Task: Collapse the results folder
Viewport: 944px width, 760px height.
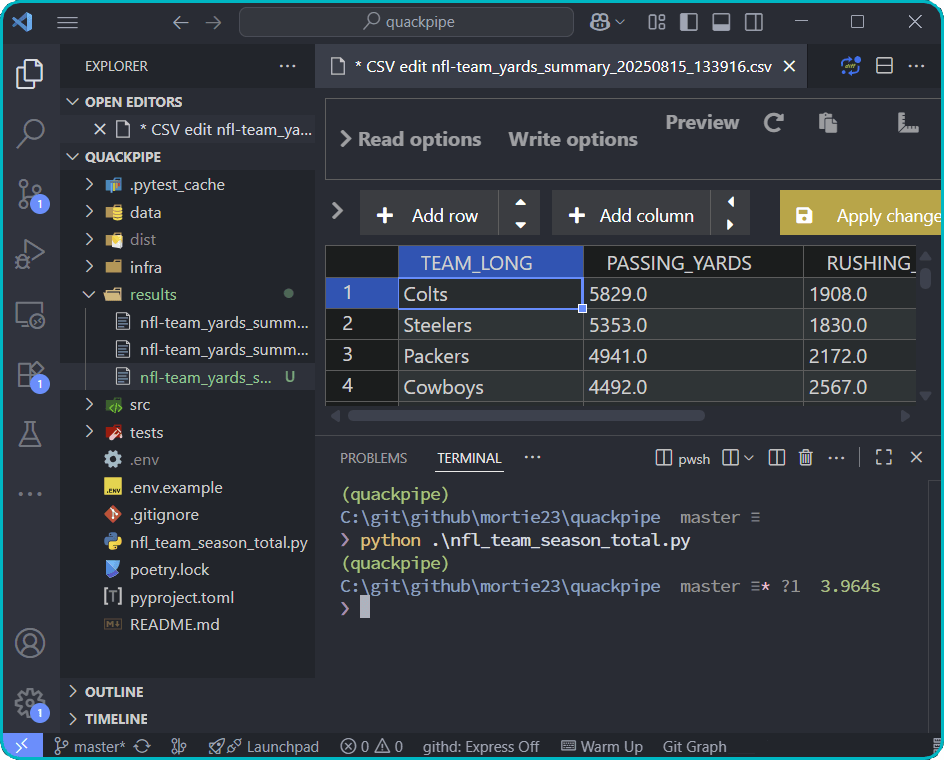Action: (x=188, y=294)
